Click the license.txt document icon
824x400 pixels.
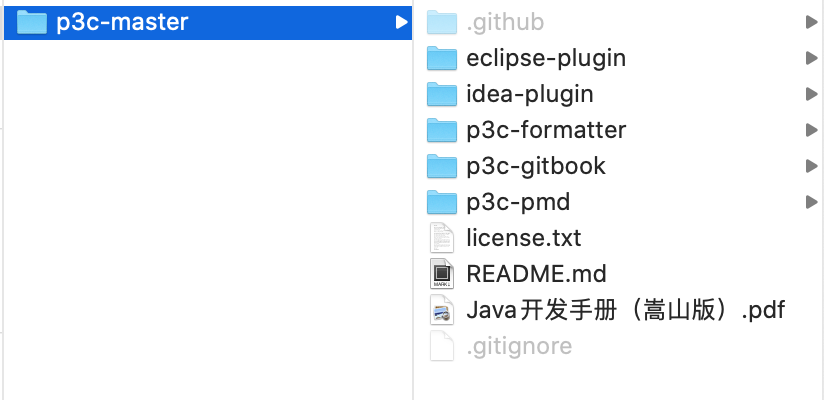[x=441, y=238]
